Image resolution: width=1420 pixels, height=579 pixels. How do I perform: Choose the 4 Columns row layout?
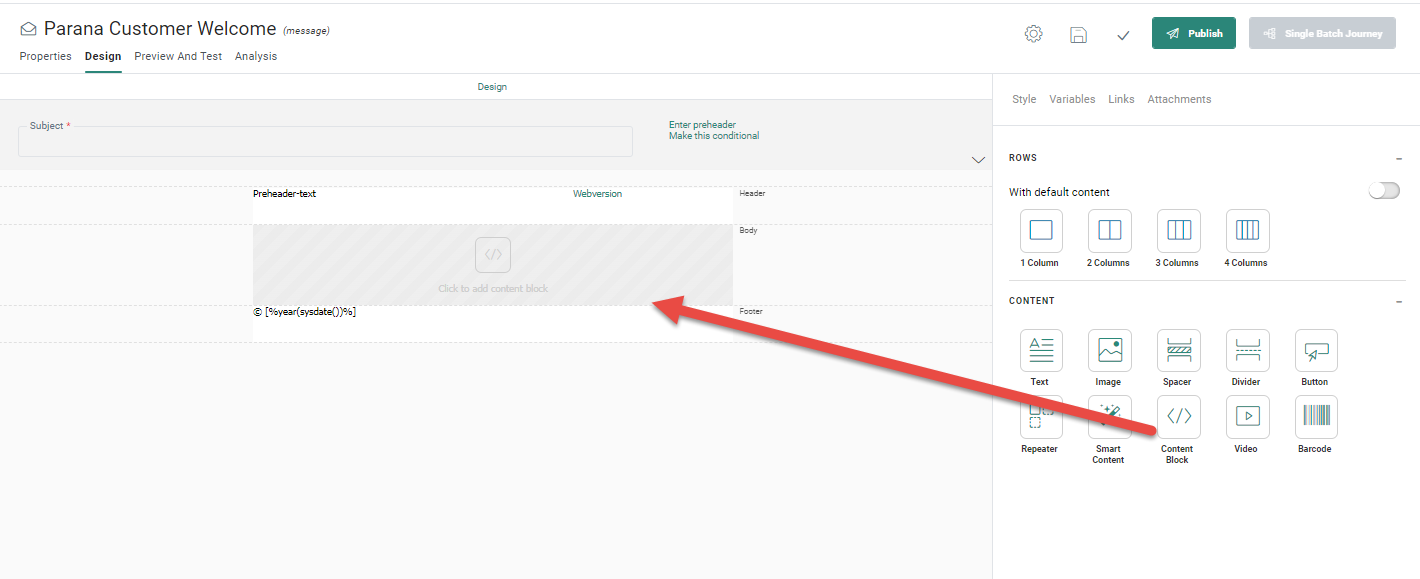[1247, 231]
